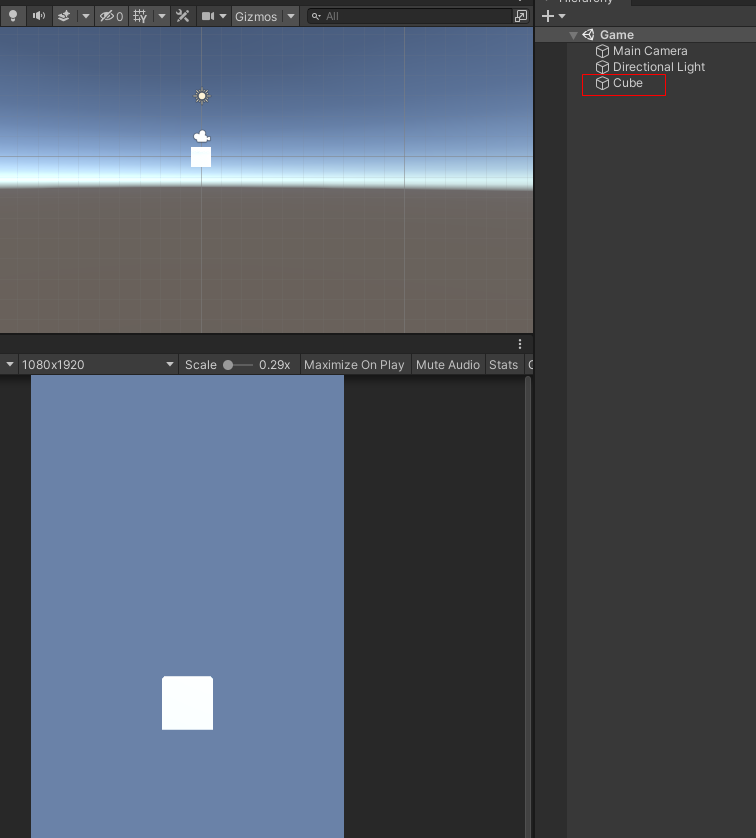
Task: Click the cube icon beside Cube
Action: click(x=602, y=83)
